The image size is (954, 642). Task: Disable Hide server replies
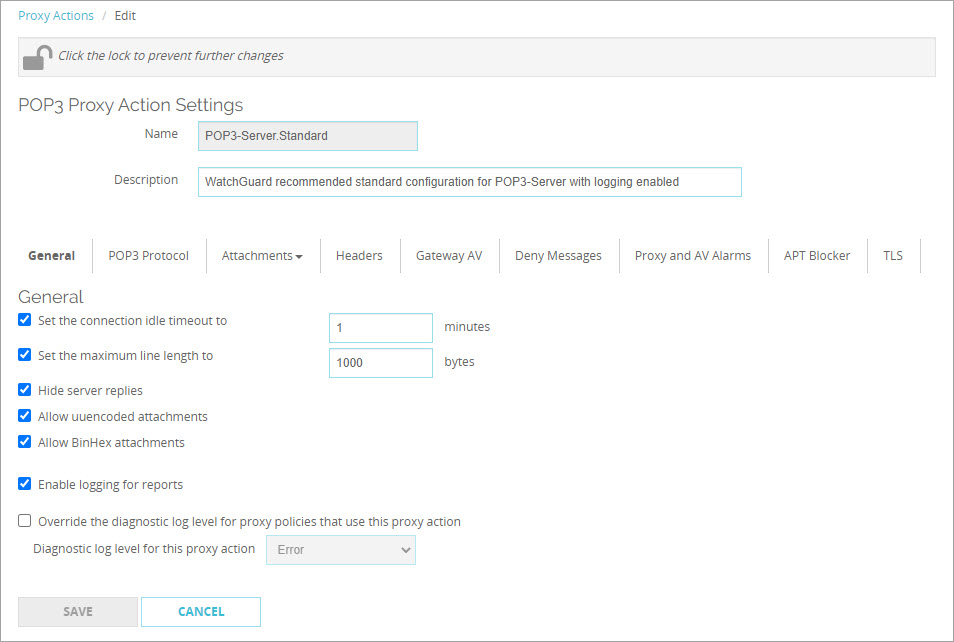coord(24,390)
